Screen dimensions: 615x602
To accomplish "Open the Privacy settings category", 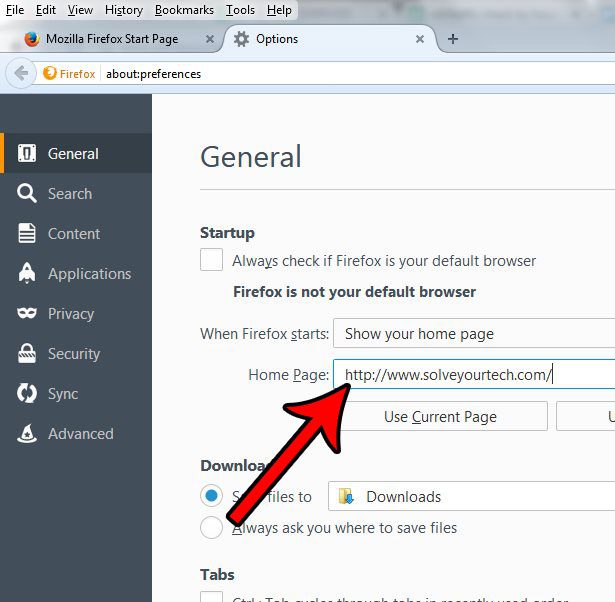I will [x=76, y=313].
